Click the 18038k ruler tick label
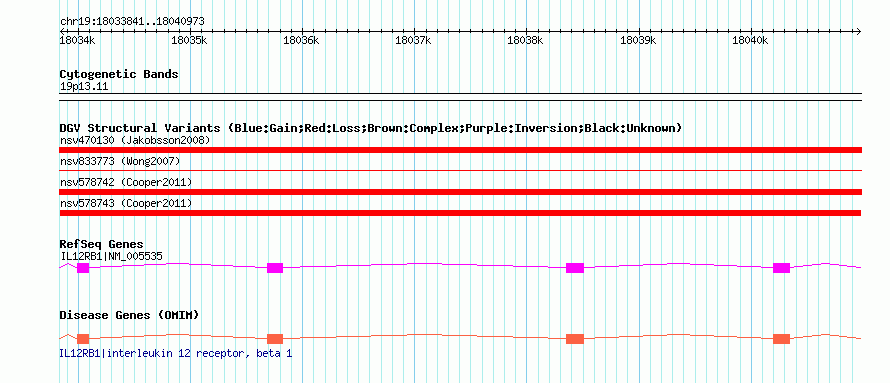The width and height of the screenshot is (890, 383). pos(525,40)
